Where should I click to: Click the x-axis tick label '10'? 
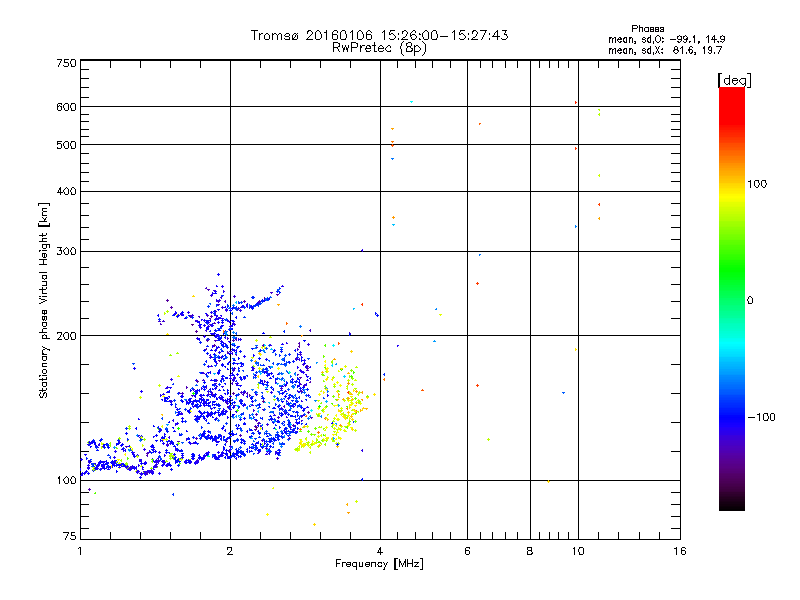578,551
